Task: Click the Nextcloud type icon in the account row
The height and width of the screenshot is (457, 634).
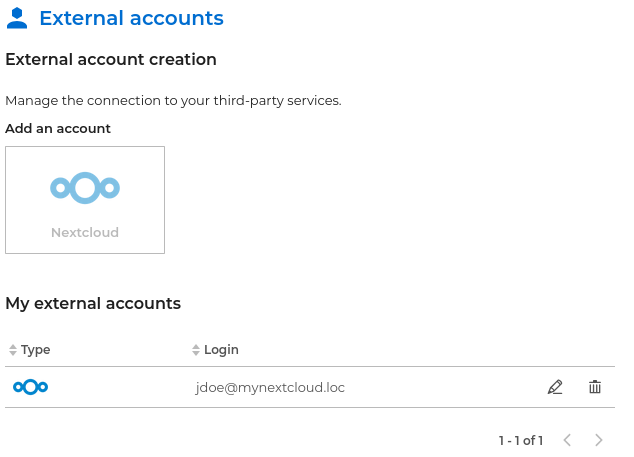Action: point(30,387)
